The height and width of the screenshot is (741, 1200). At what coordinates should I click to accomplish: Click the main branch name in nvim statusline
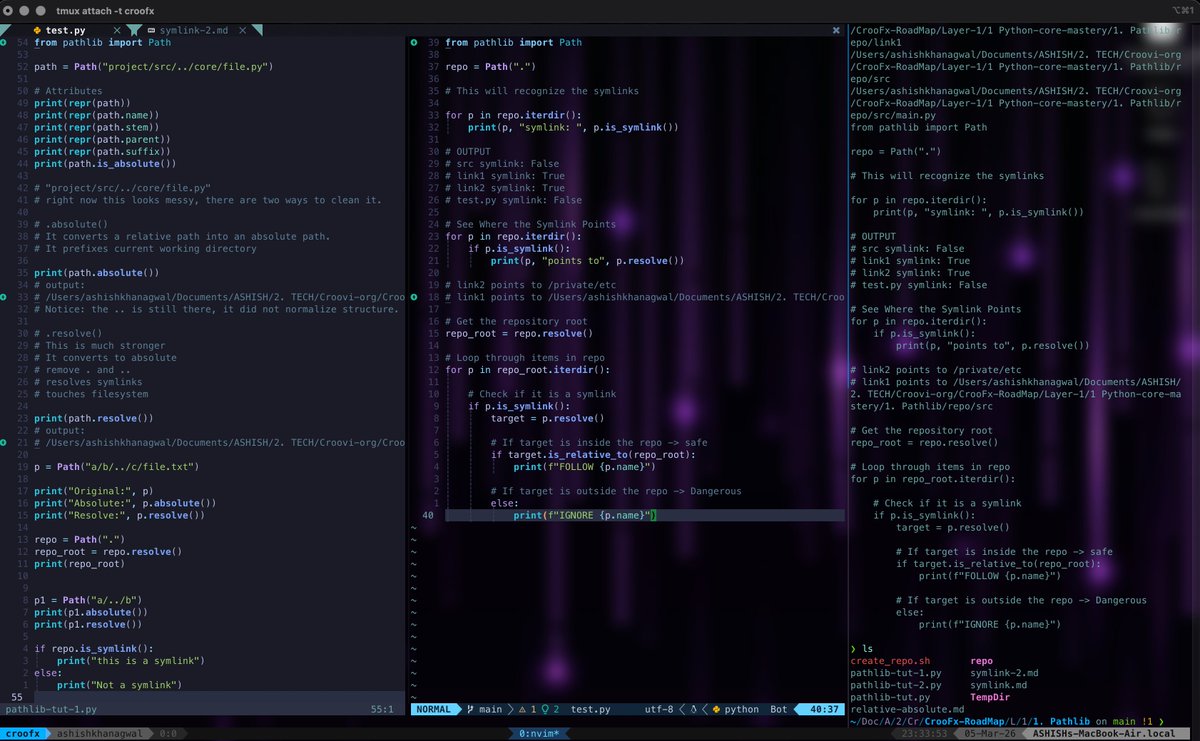[491, 709]
